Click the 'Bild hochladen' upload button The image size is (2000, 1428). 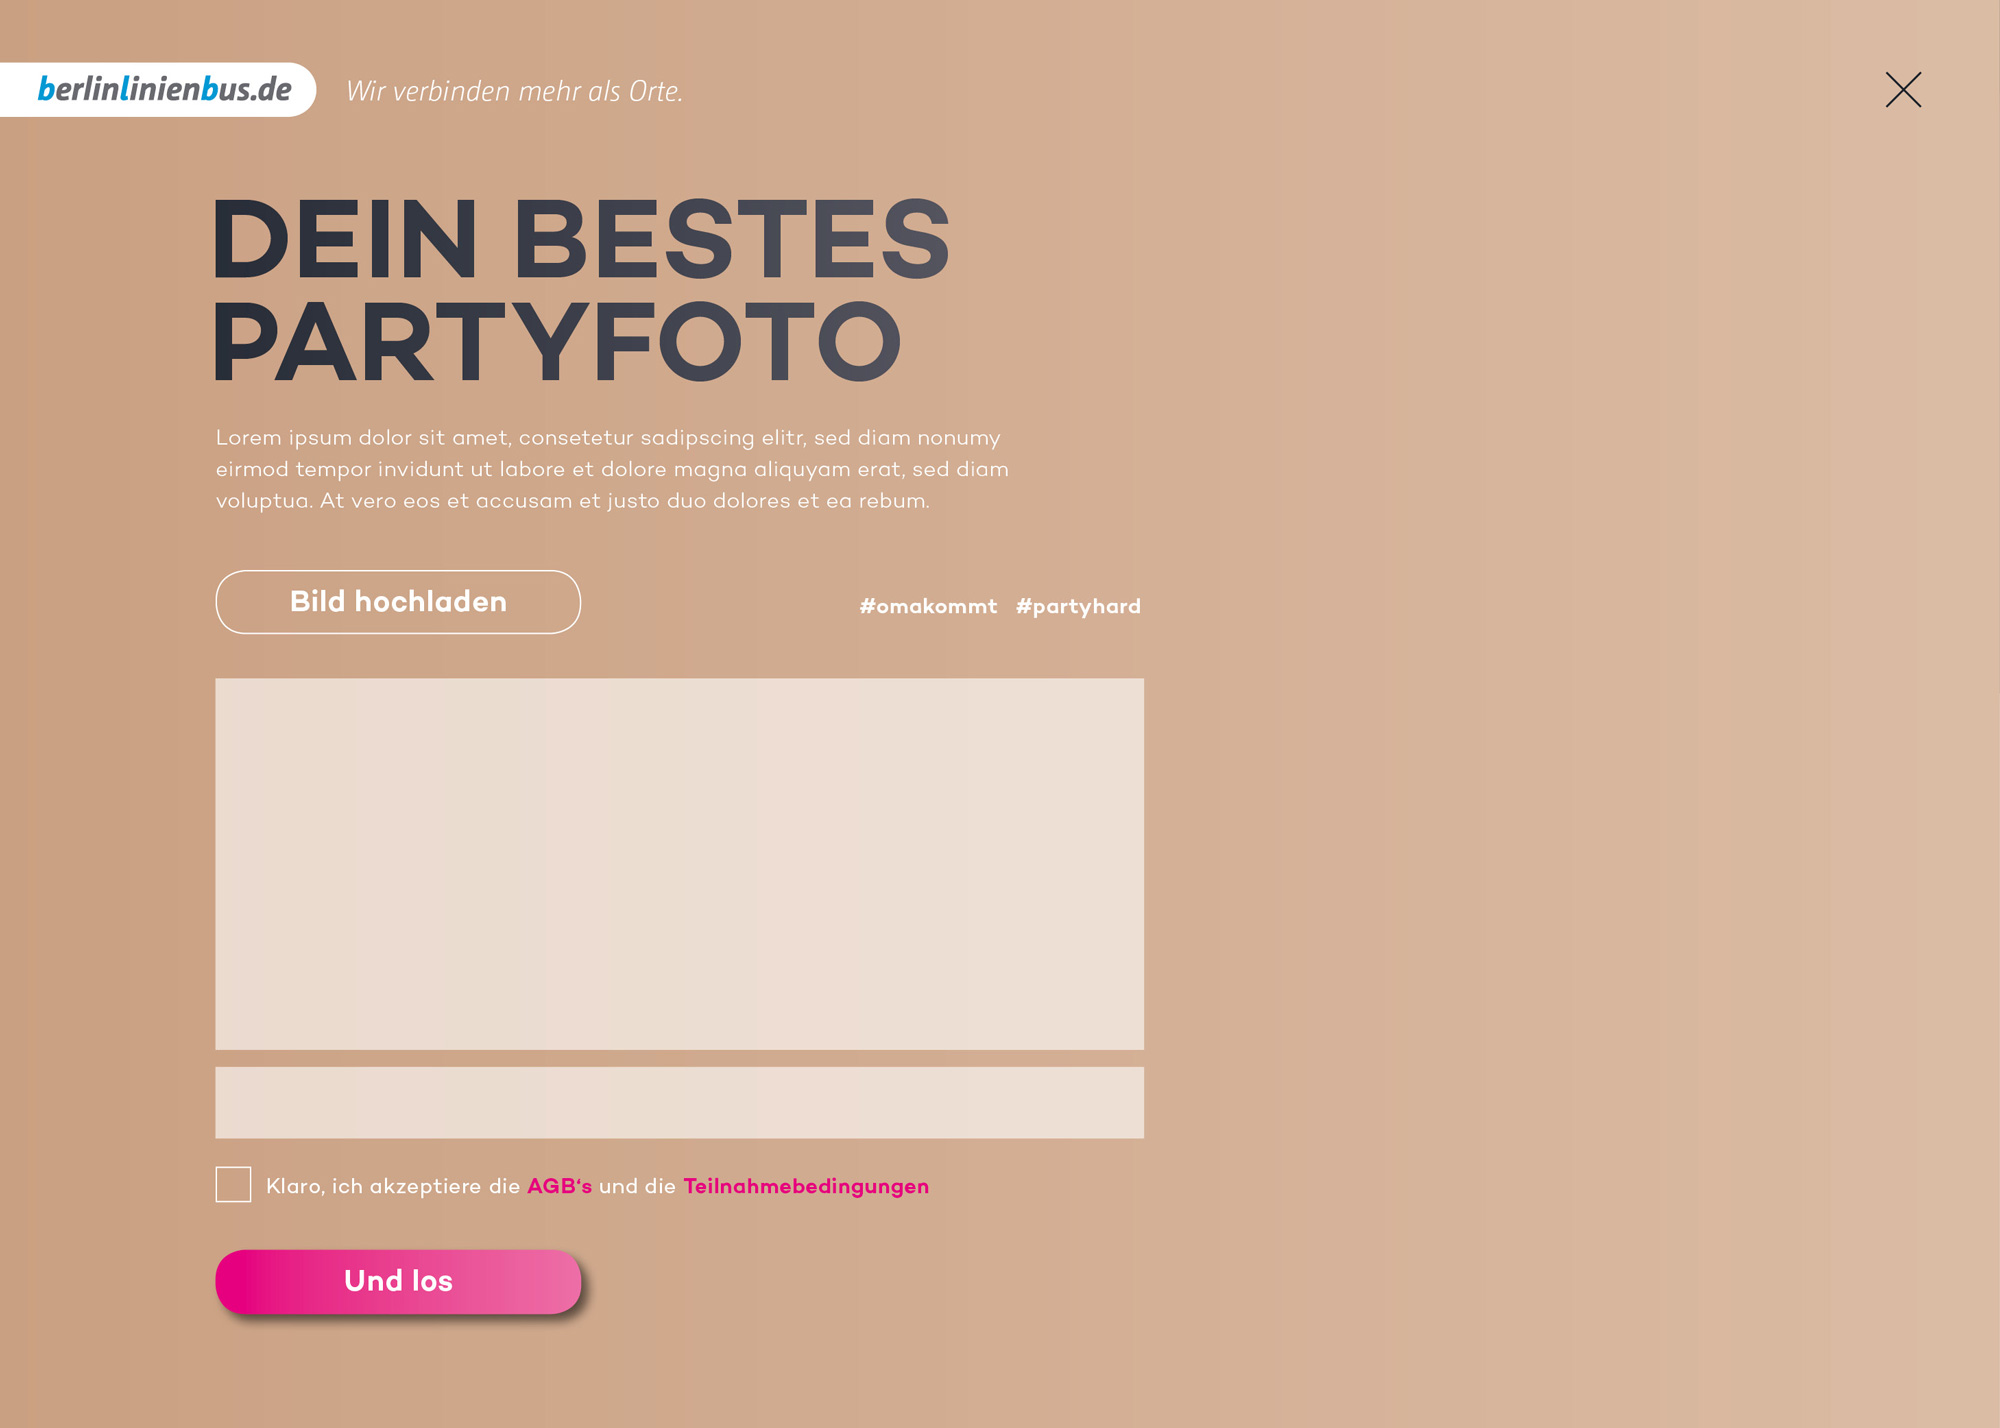tap(398, 602)
